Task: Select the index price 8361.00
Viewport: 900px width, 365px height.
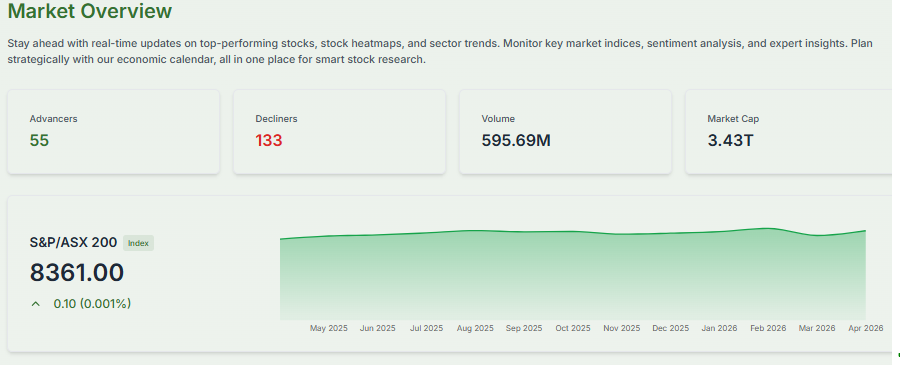Action: 77,273
